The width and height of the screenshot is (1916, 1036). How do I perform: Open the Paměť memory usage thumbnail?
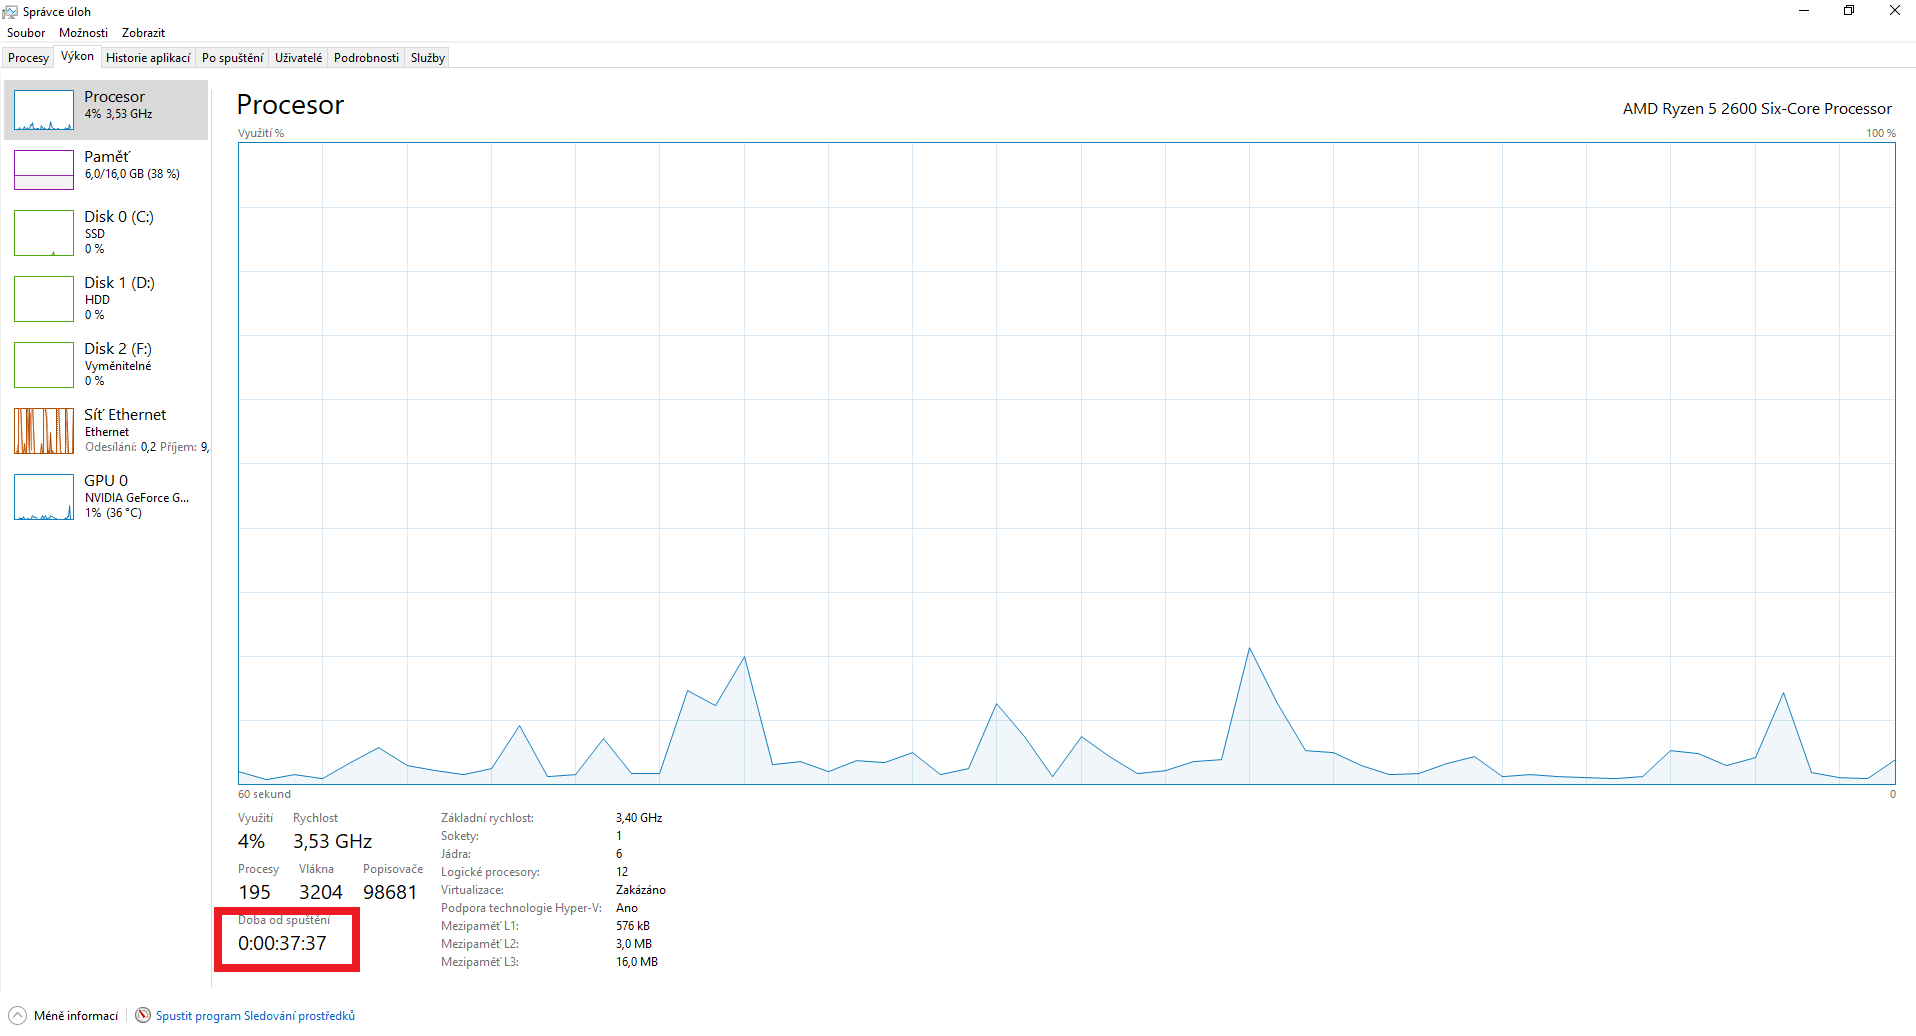coord(44,170)
